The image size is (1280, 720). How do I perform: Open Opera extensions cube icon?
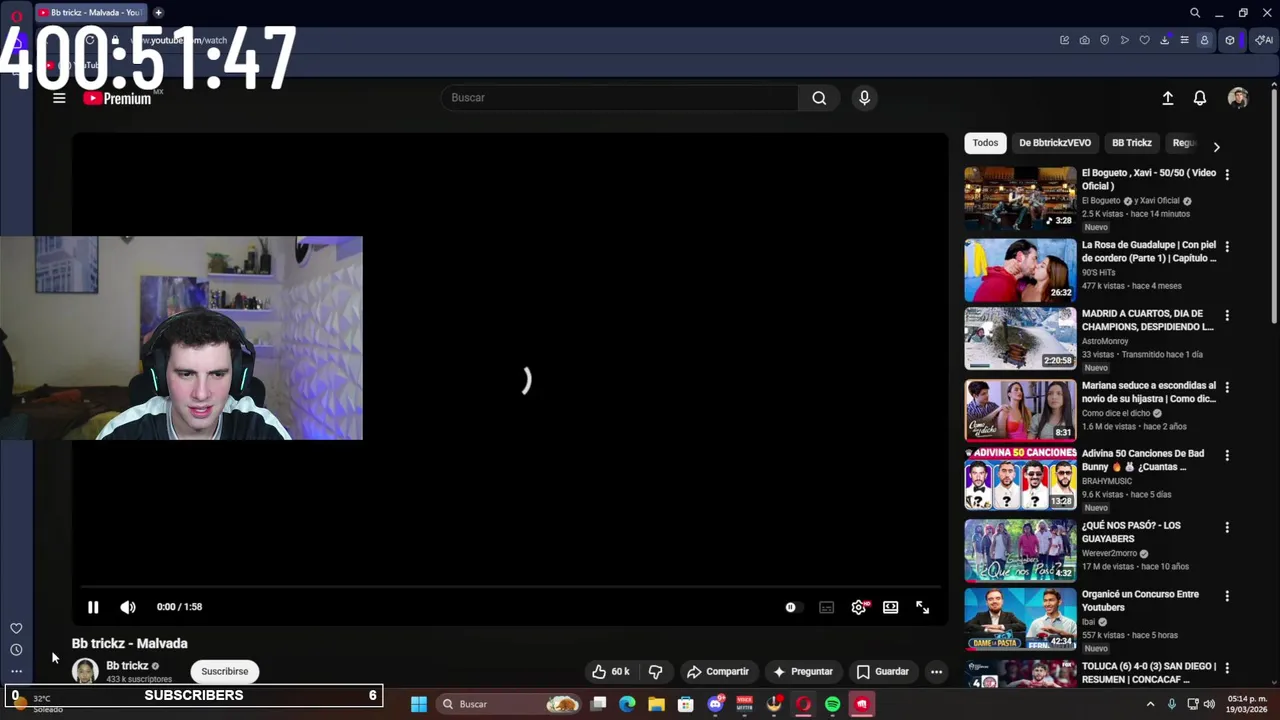[x=1230, y=40]
